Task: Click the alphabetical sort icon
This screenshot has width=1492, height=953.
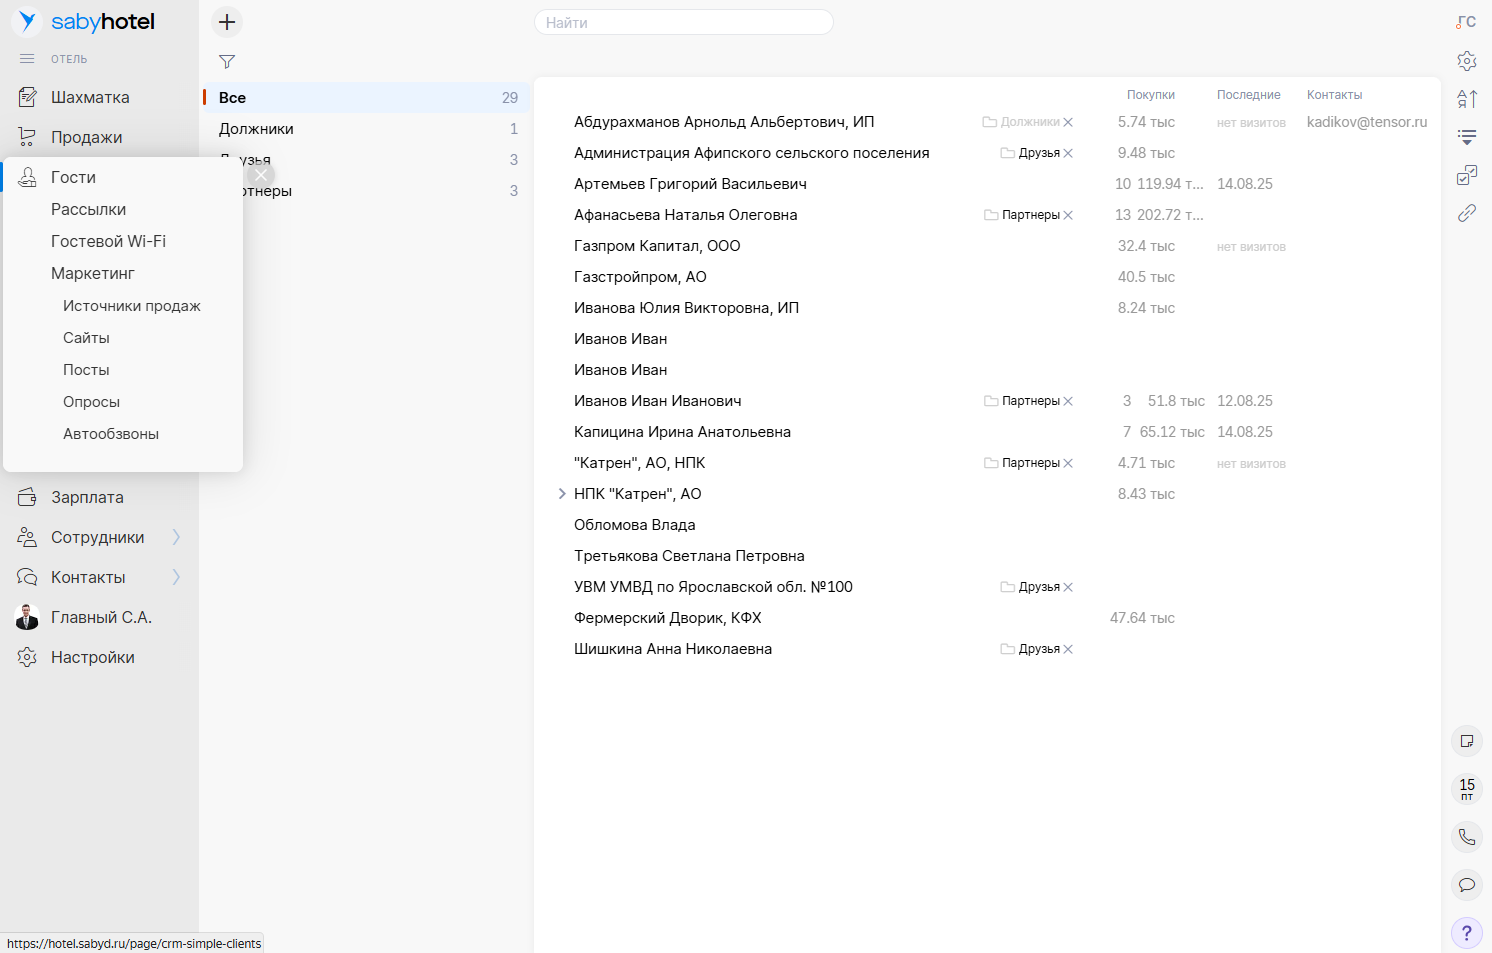Action: point(1467,99)
